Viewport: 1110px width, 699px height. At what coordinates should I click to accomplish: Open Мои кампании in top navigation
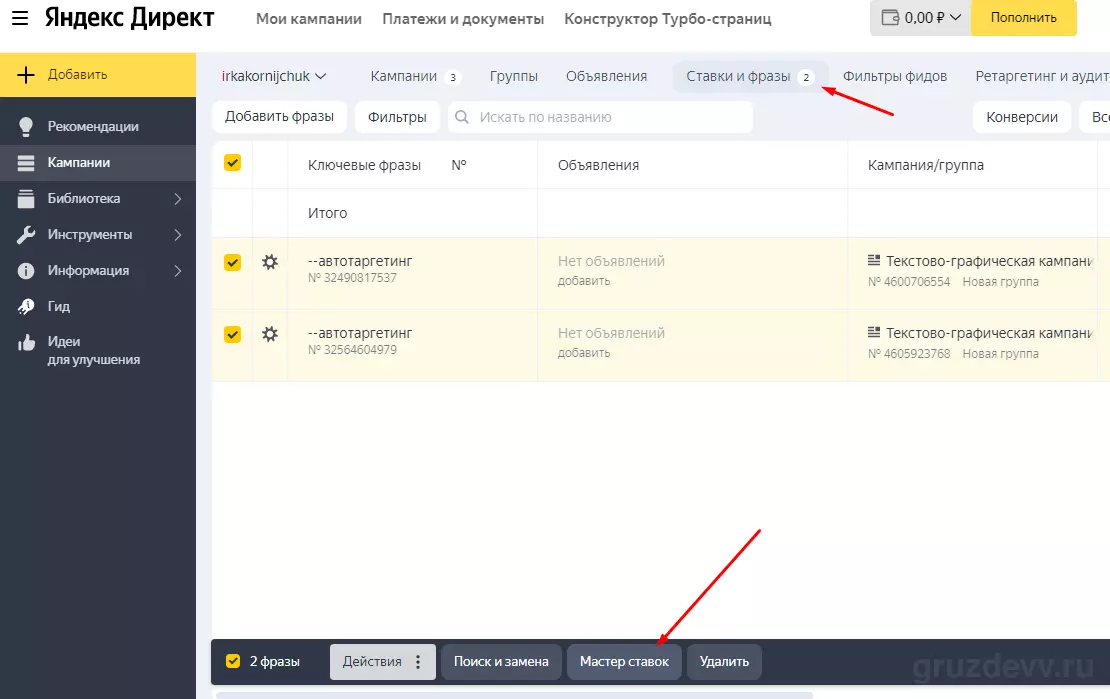(x=309, y=19)
